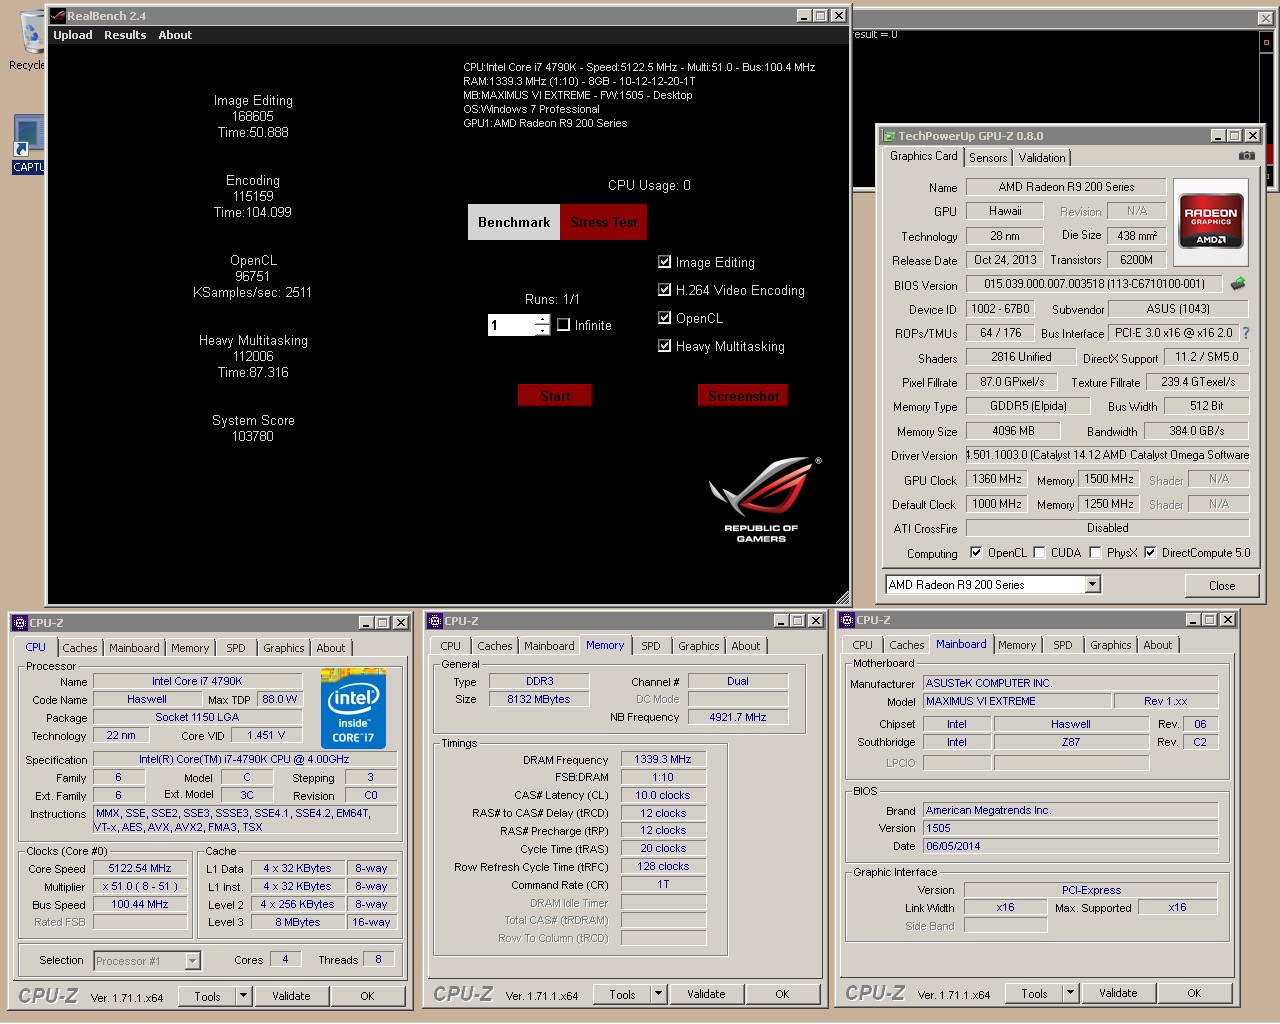Open Tools dropdown arrow in right CPU-Z

(1070, 993)
